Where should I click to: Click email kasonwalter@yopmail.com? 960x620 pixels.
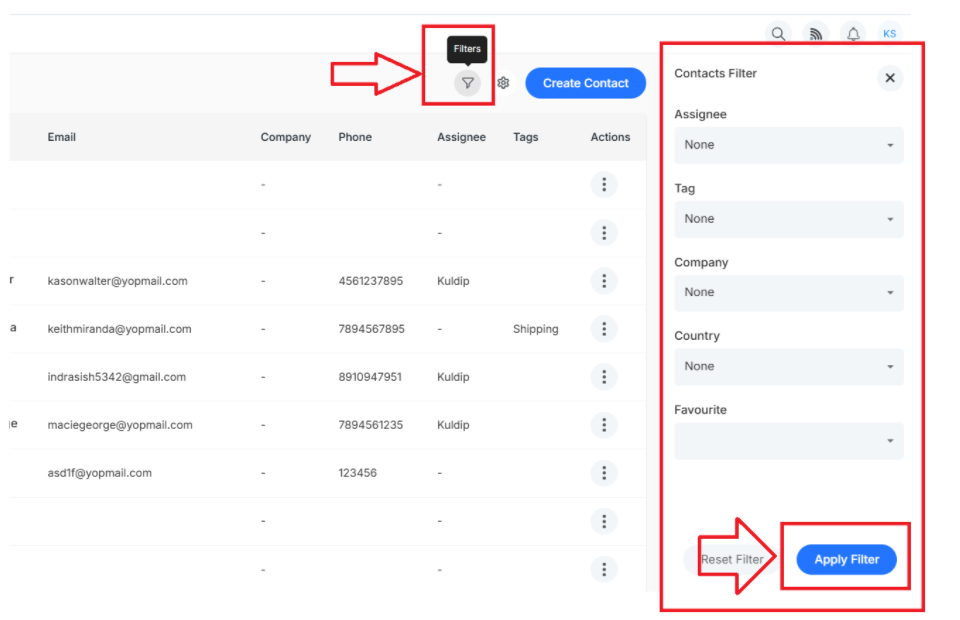coord(118,281)
